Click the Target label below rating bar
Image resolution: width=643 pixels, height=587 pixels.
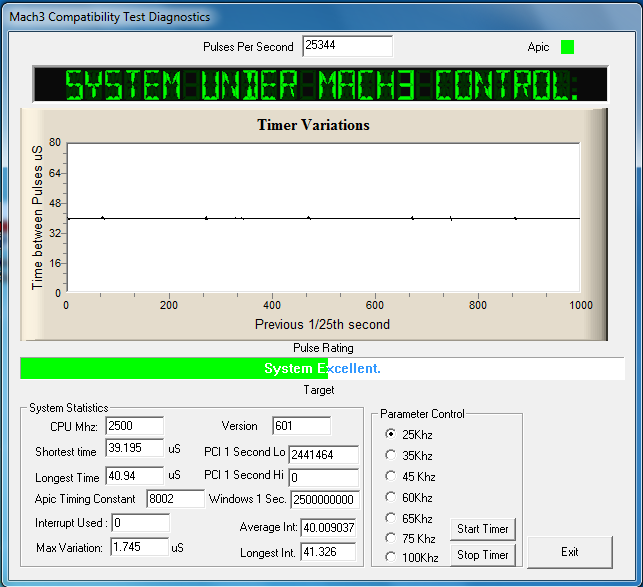(x=319, y=390)
